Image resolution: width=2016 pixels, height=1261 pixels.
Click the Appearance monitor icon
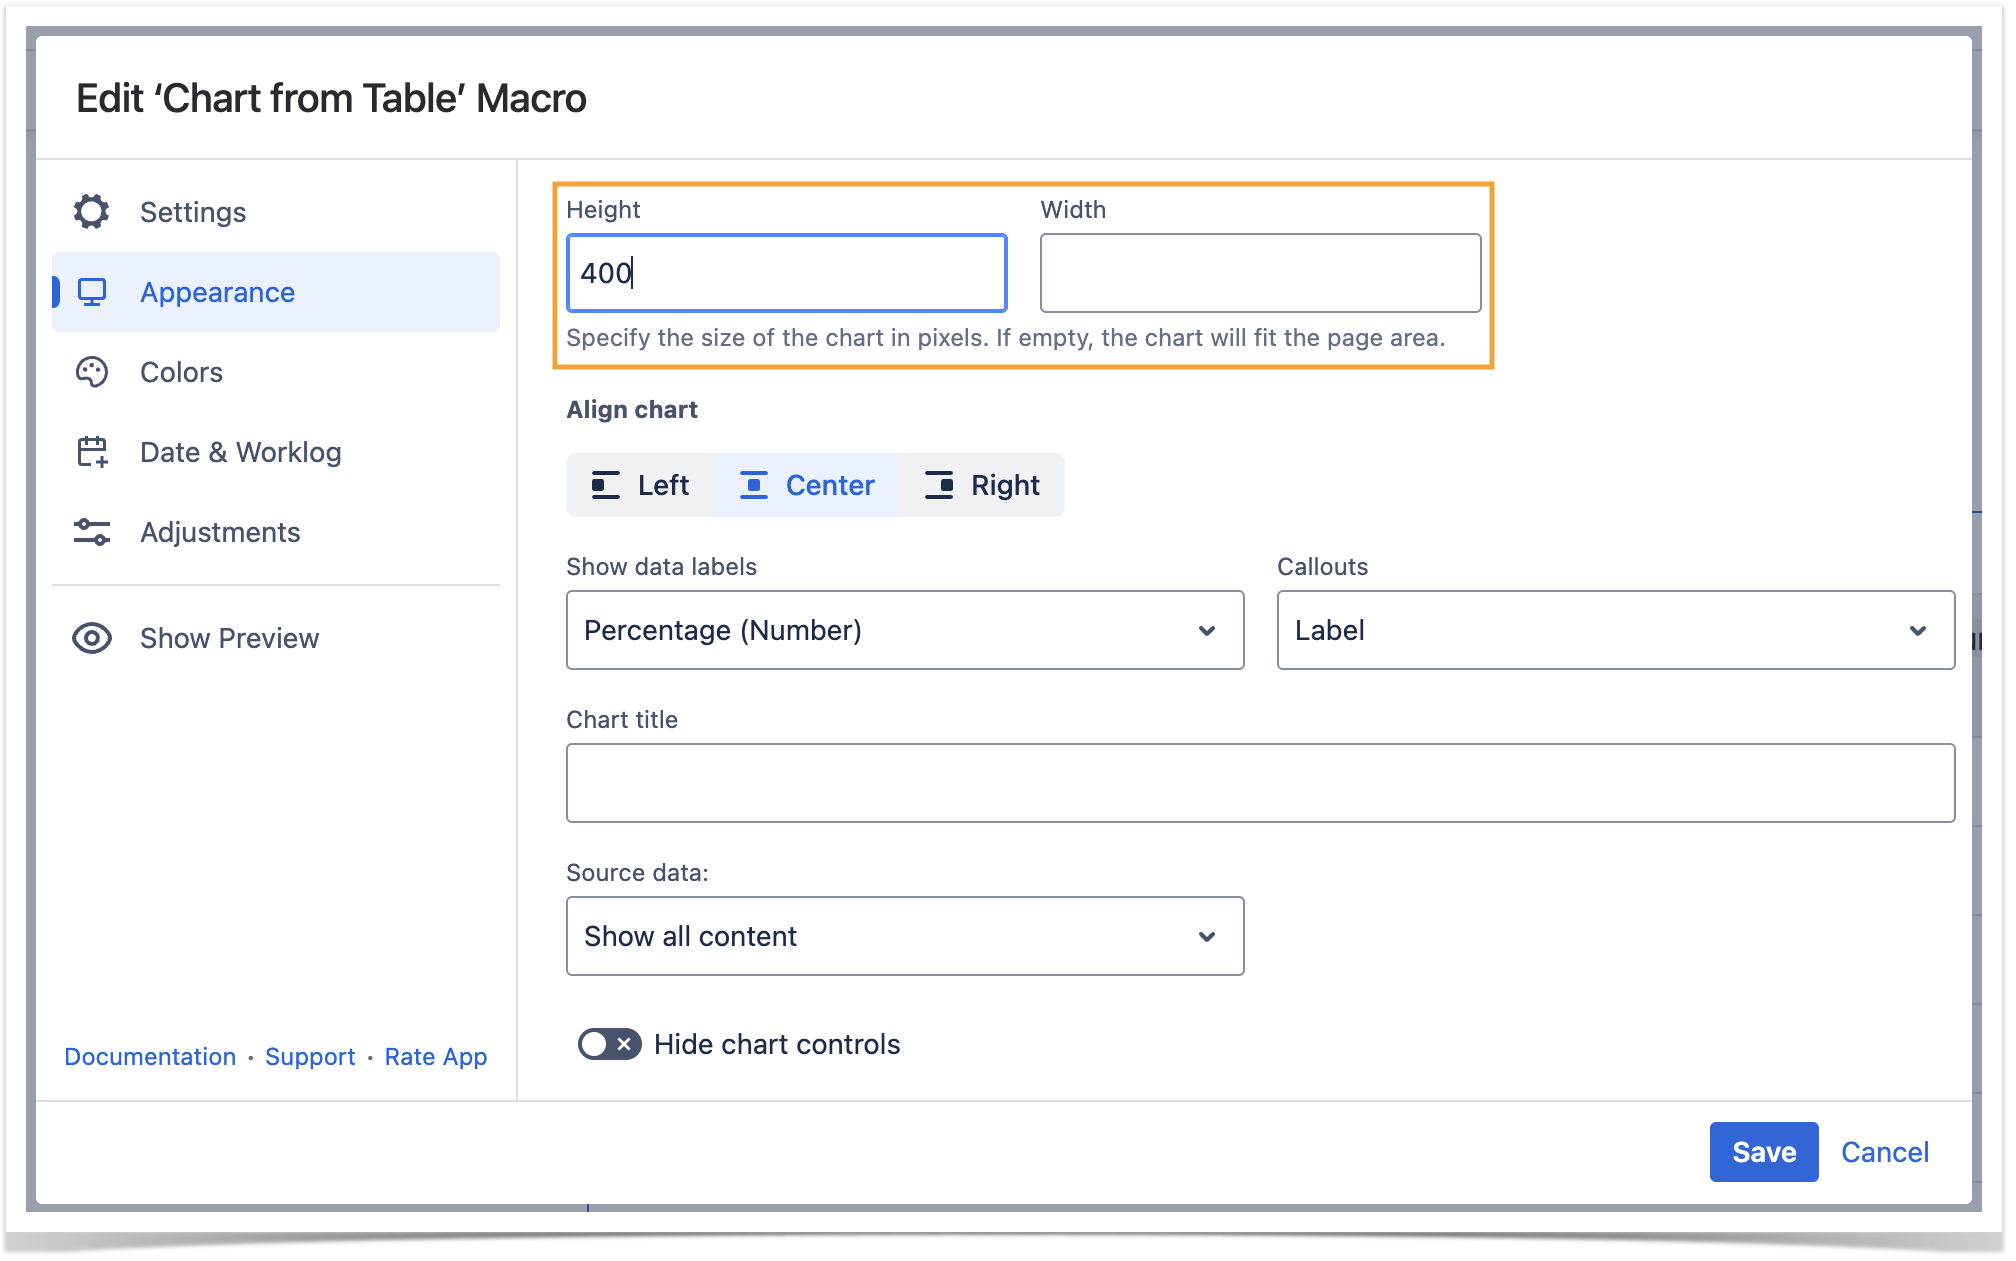pyautogui.click(x=92, y=292)
